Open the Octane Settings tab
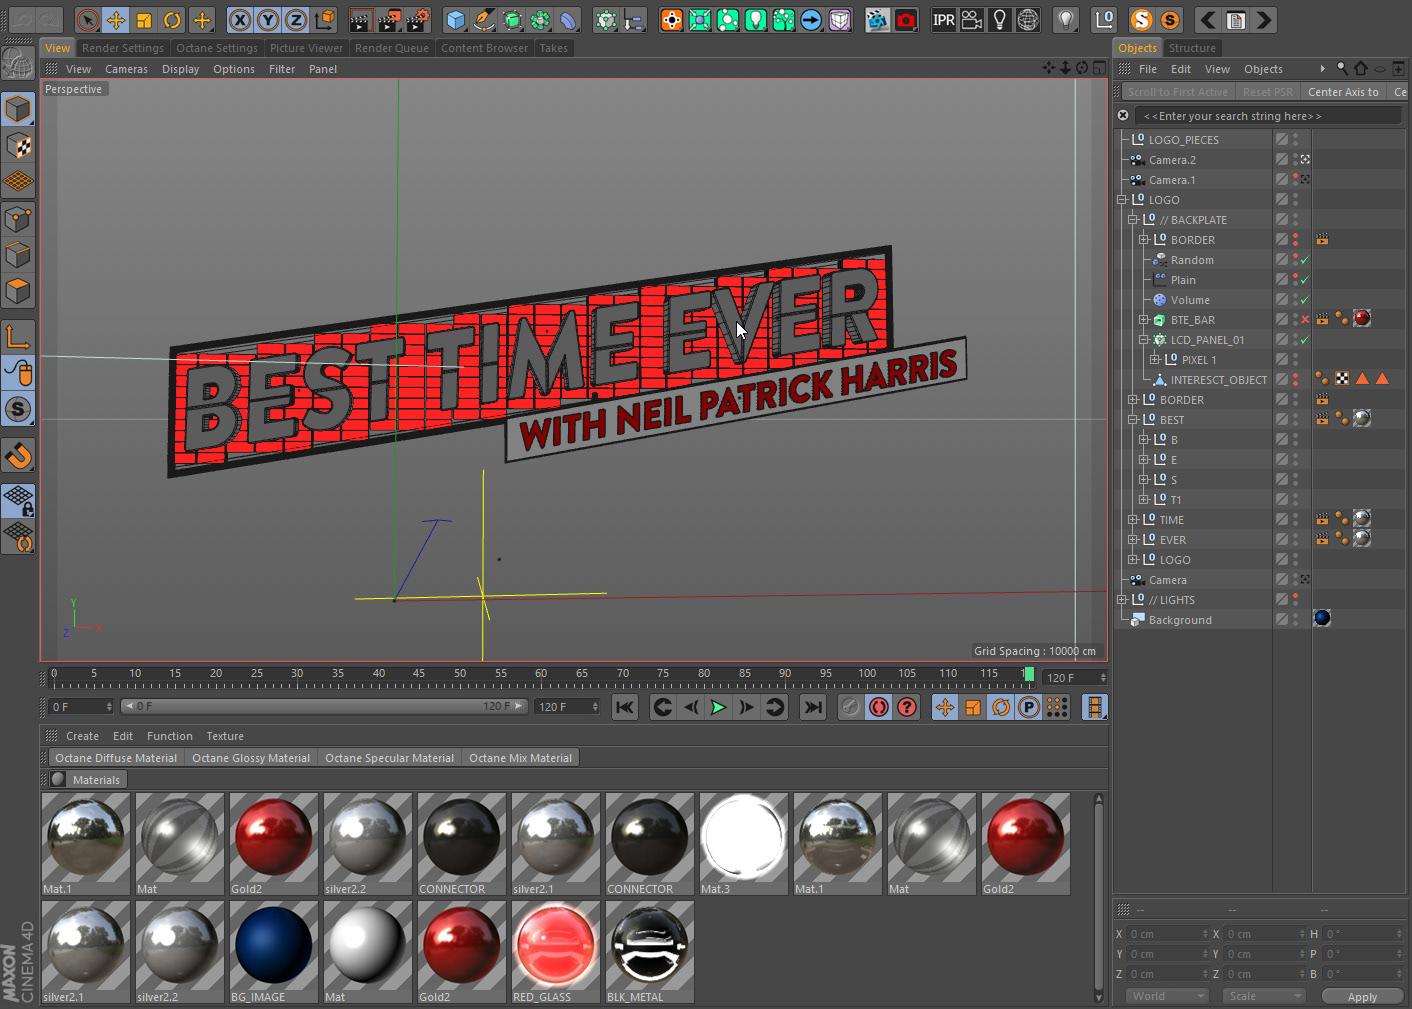Image resolution: width=1412 pixels, height=1009 pixels. 217,48
